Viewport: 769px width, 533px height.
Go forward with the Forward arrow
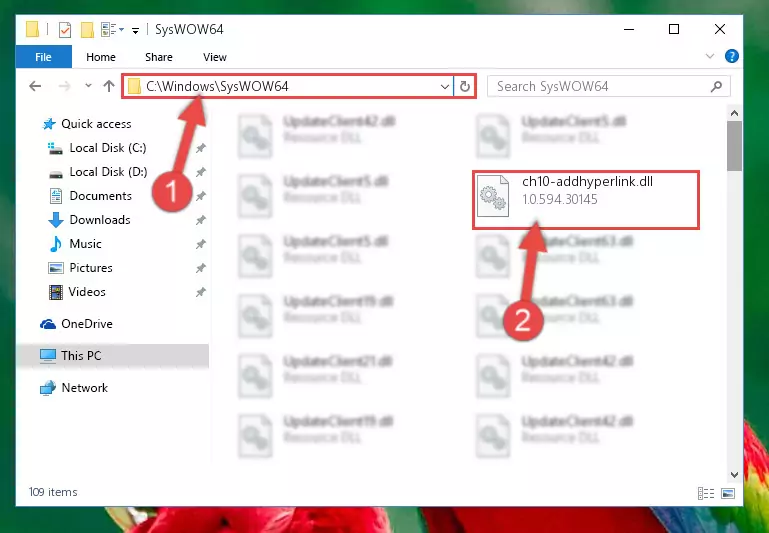[64, 86]
